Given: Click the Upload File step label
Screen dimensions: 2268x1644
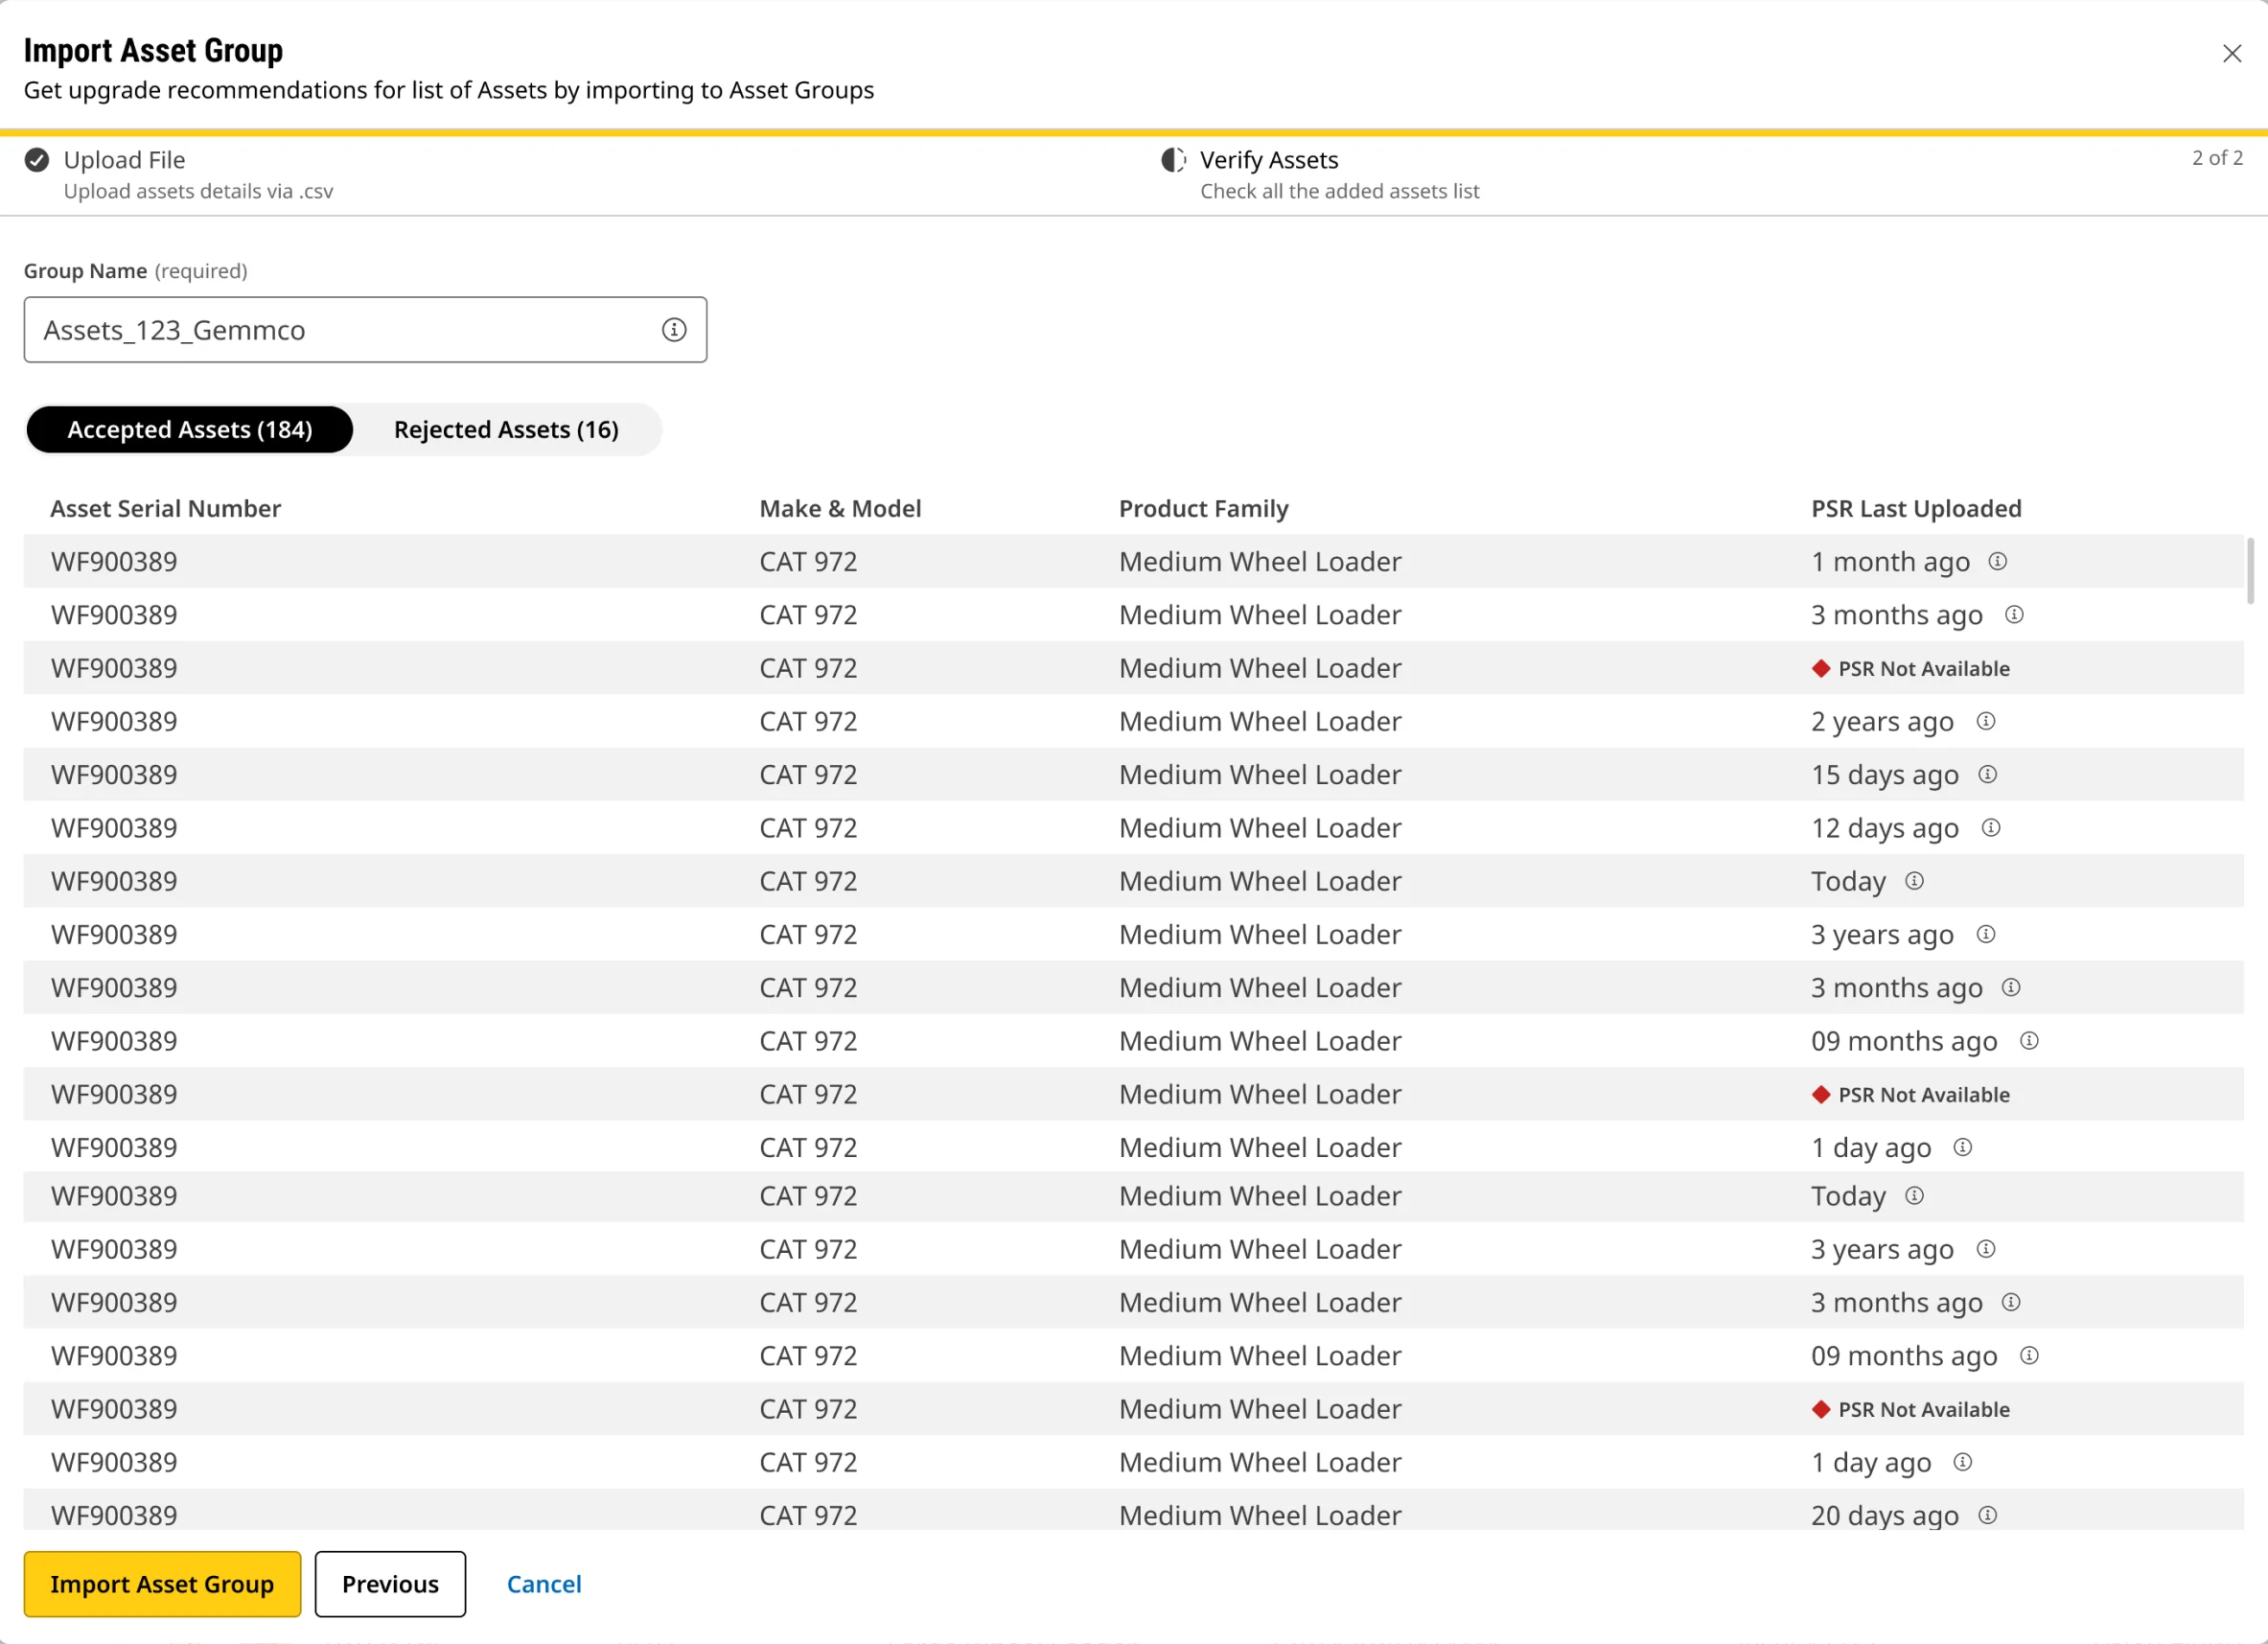Looking at the screenshot, I should [124, 160].
